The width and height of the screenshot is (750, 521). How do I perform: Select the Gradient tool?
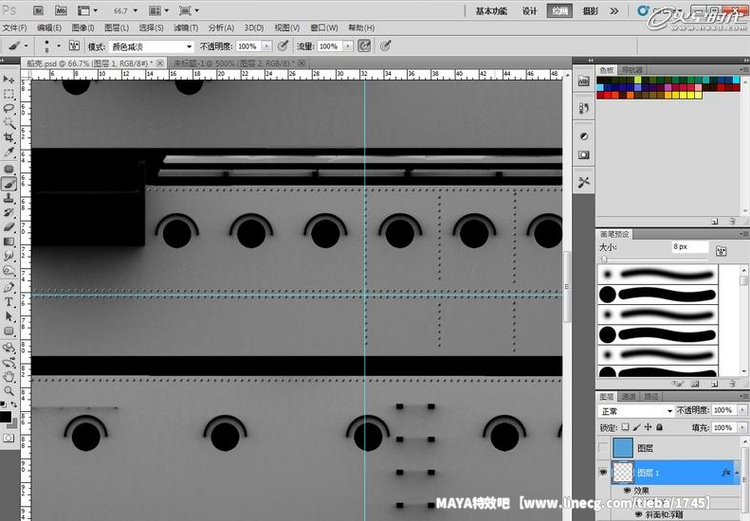point(9,242)
